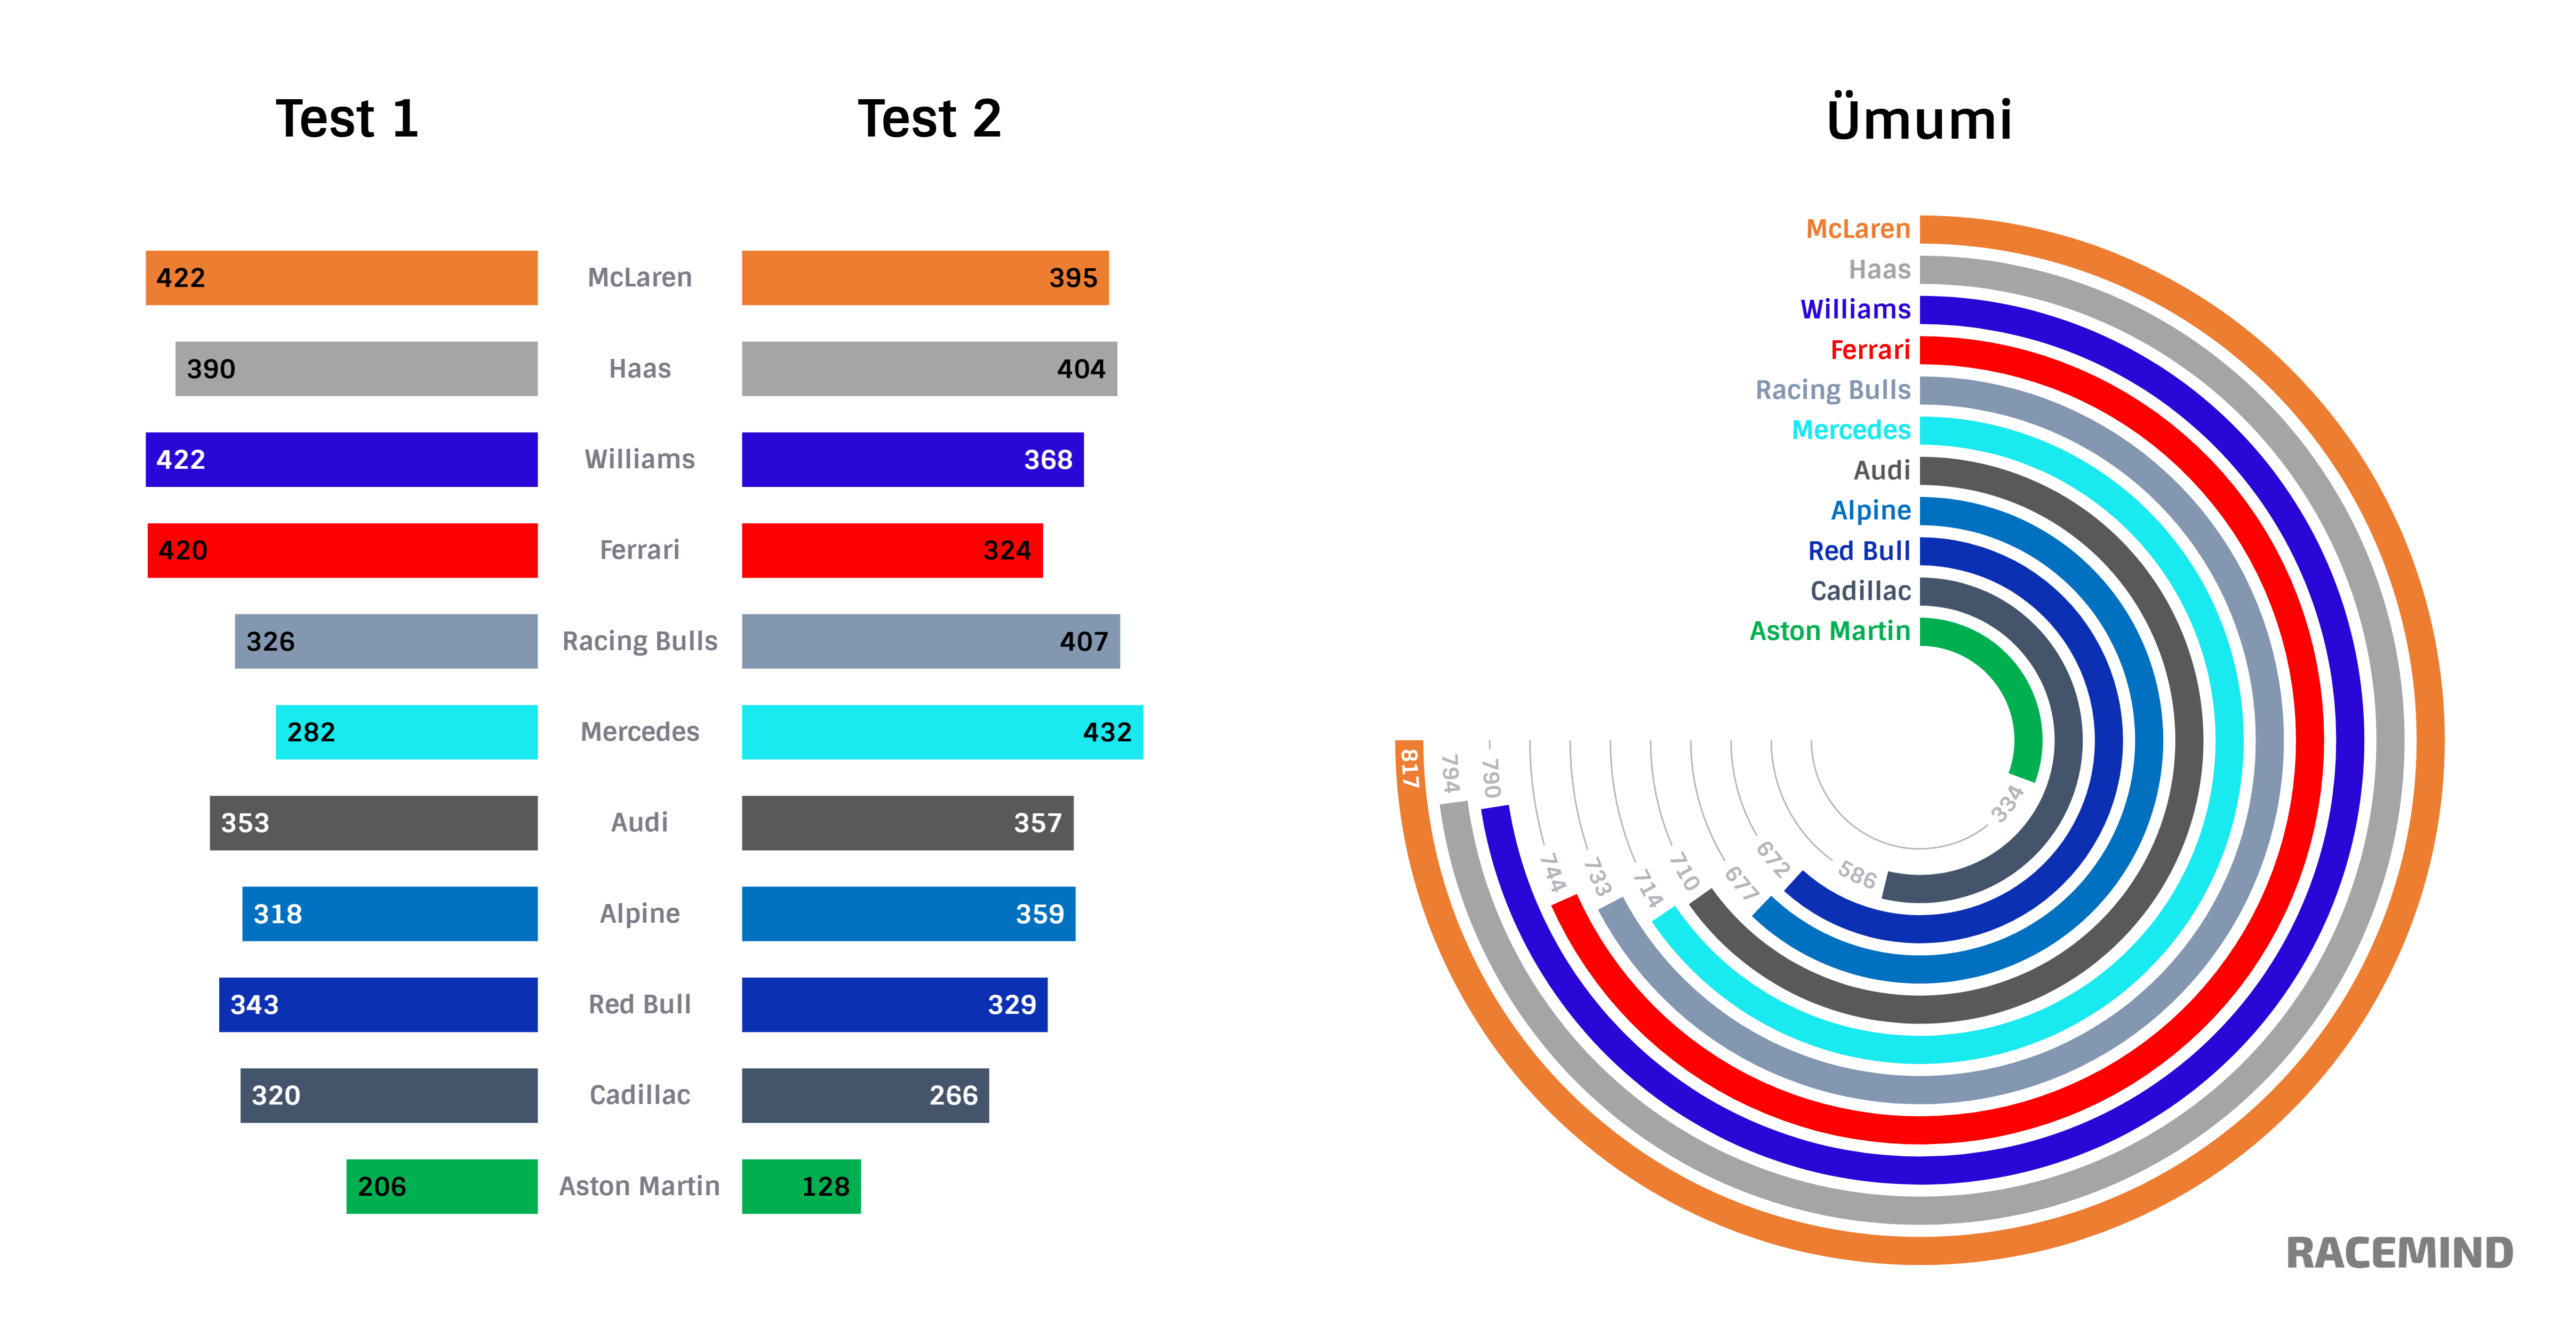Click the Audi label between the bar charts
Viewport: 2560px width, 1344px height.
639,822
